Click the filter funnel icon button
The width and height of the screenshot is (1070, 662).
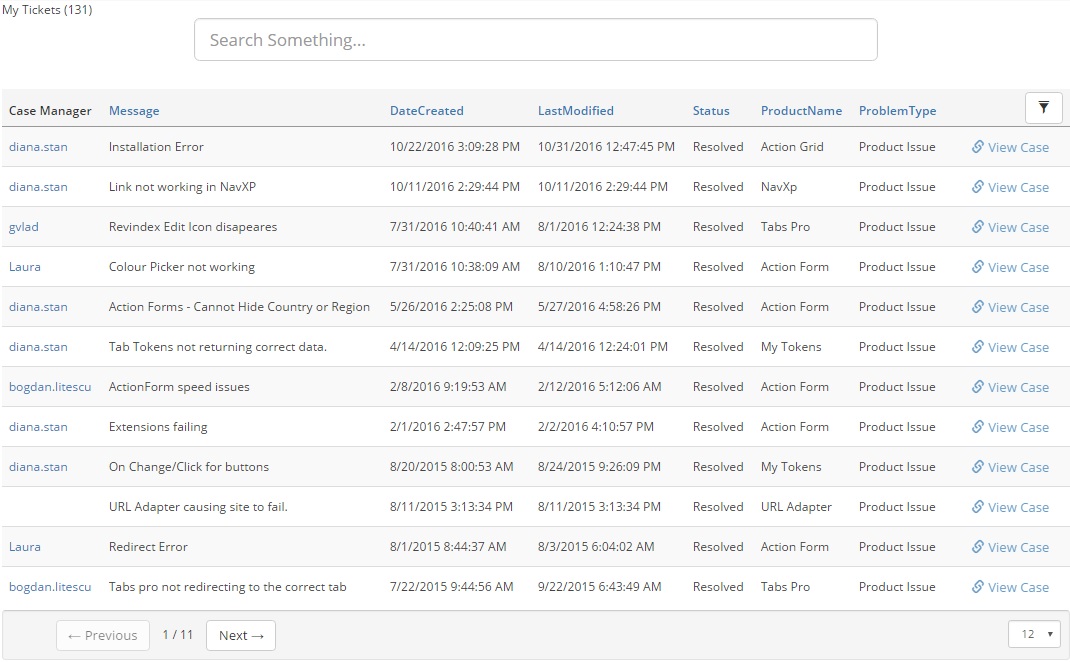(x=1043, y=107)
